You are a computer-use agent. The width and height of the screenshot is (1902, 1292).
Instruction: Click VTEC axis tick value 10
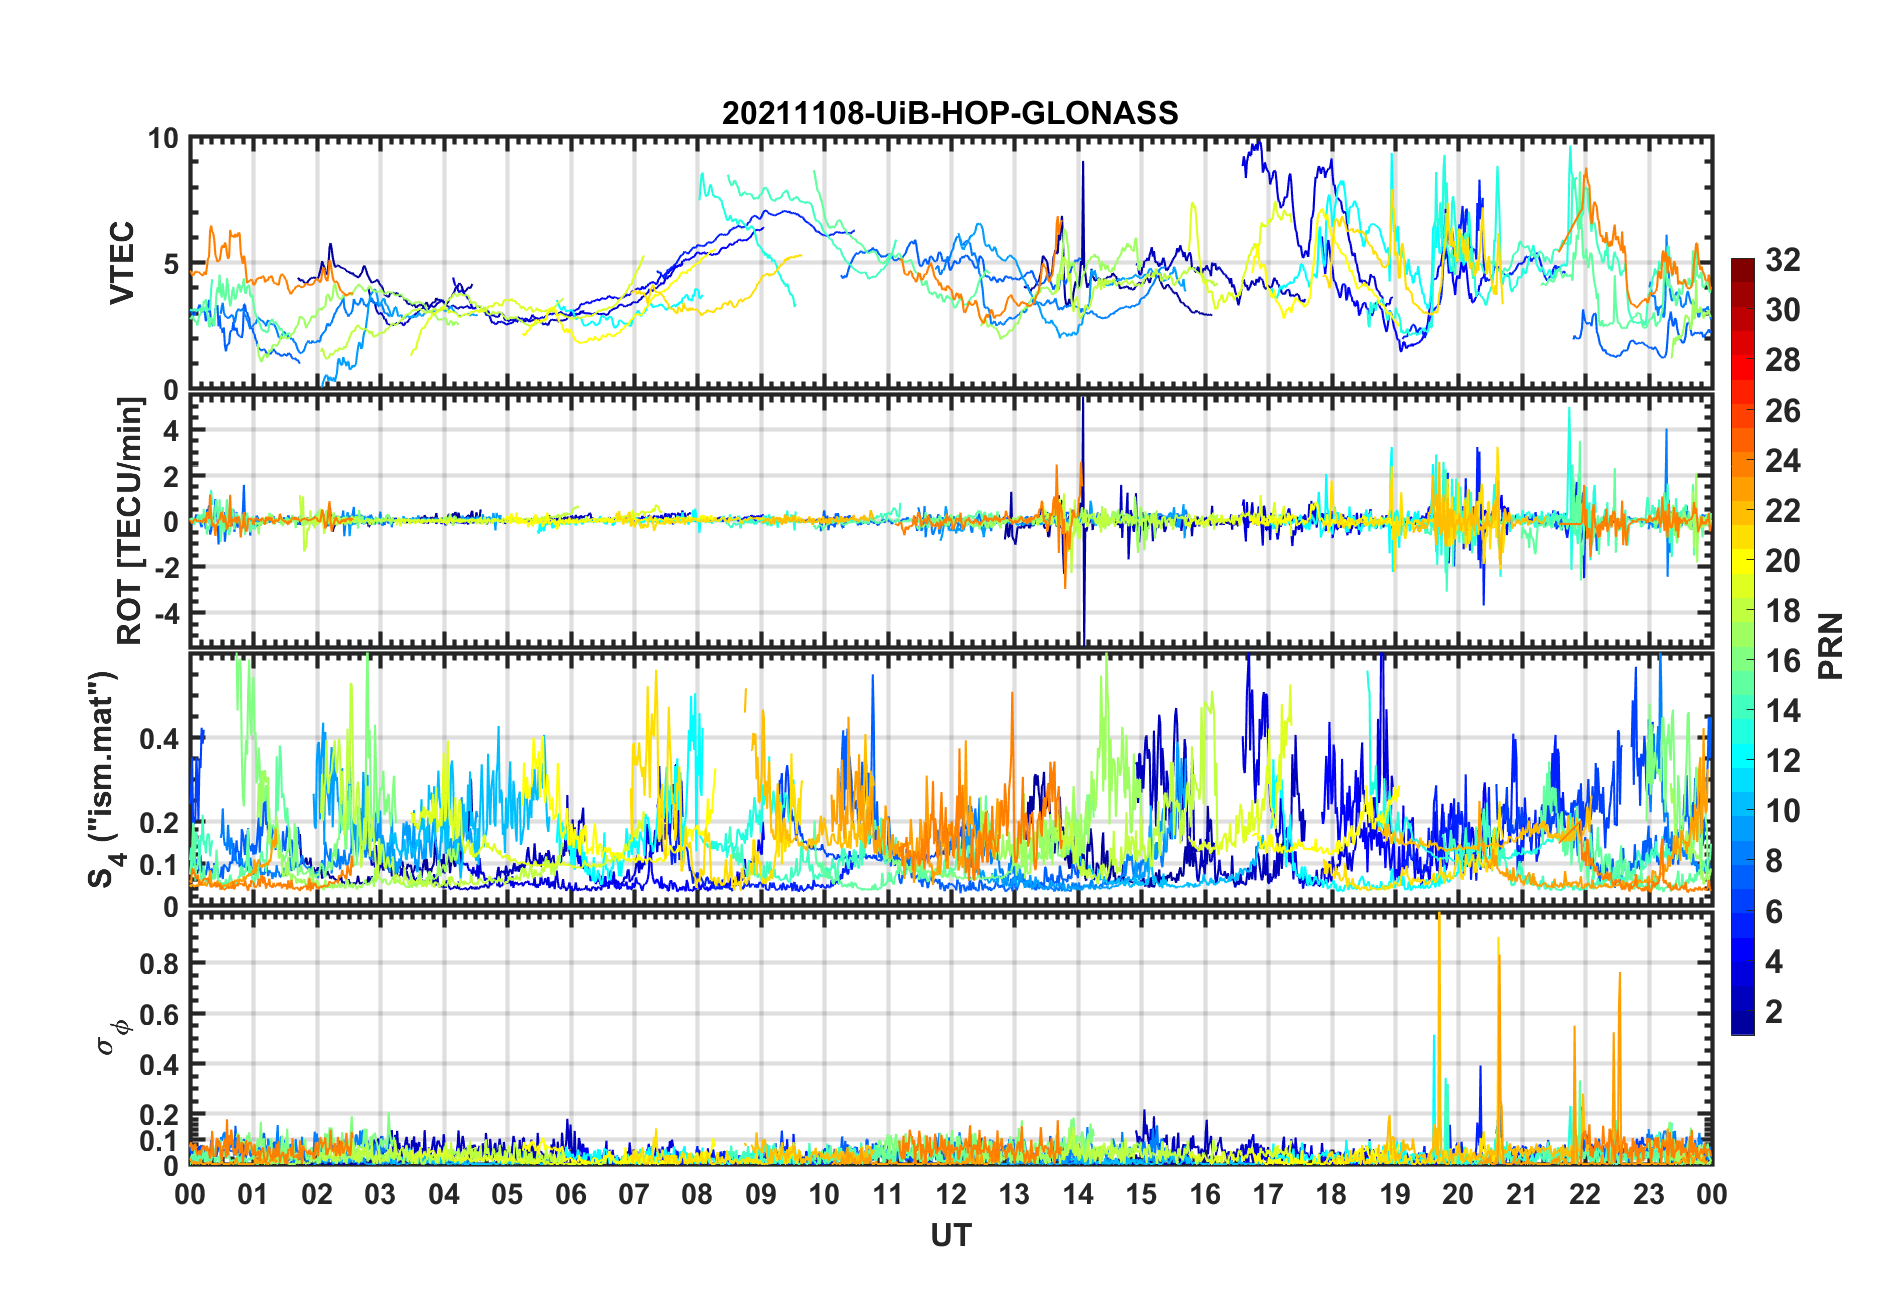pyautogui.click(x=163, y=139)
